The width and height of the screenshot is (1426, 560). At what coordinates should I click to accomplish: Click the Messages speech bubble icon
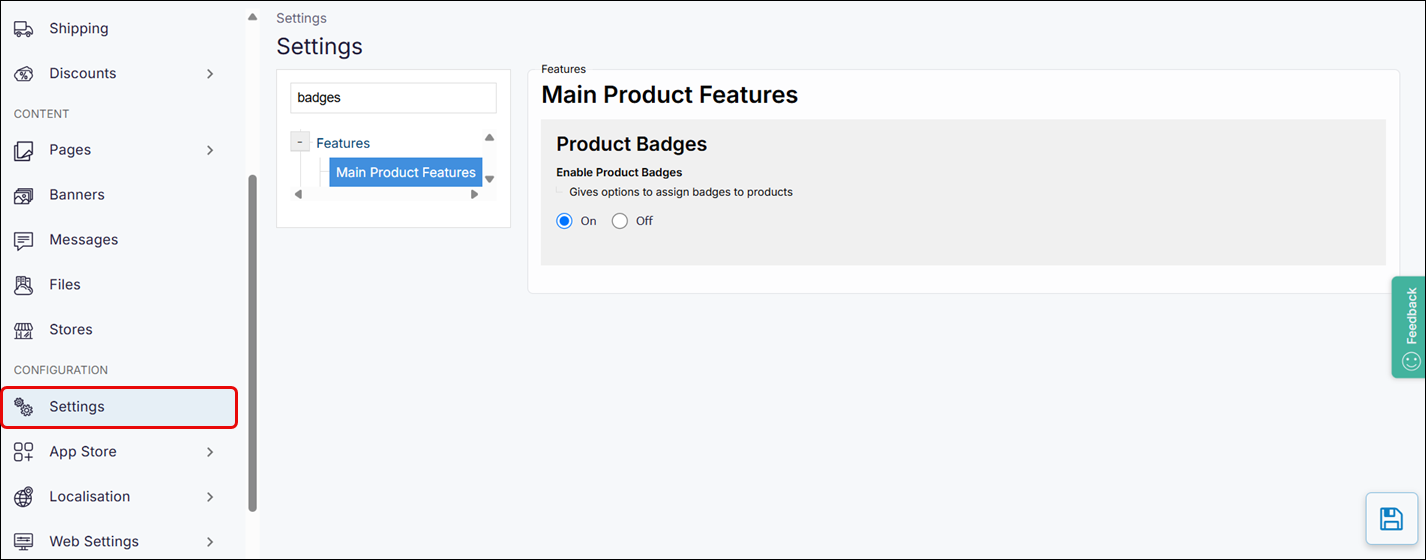[23, 240]
